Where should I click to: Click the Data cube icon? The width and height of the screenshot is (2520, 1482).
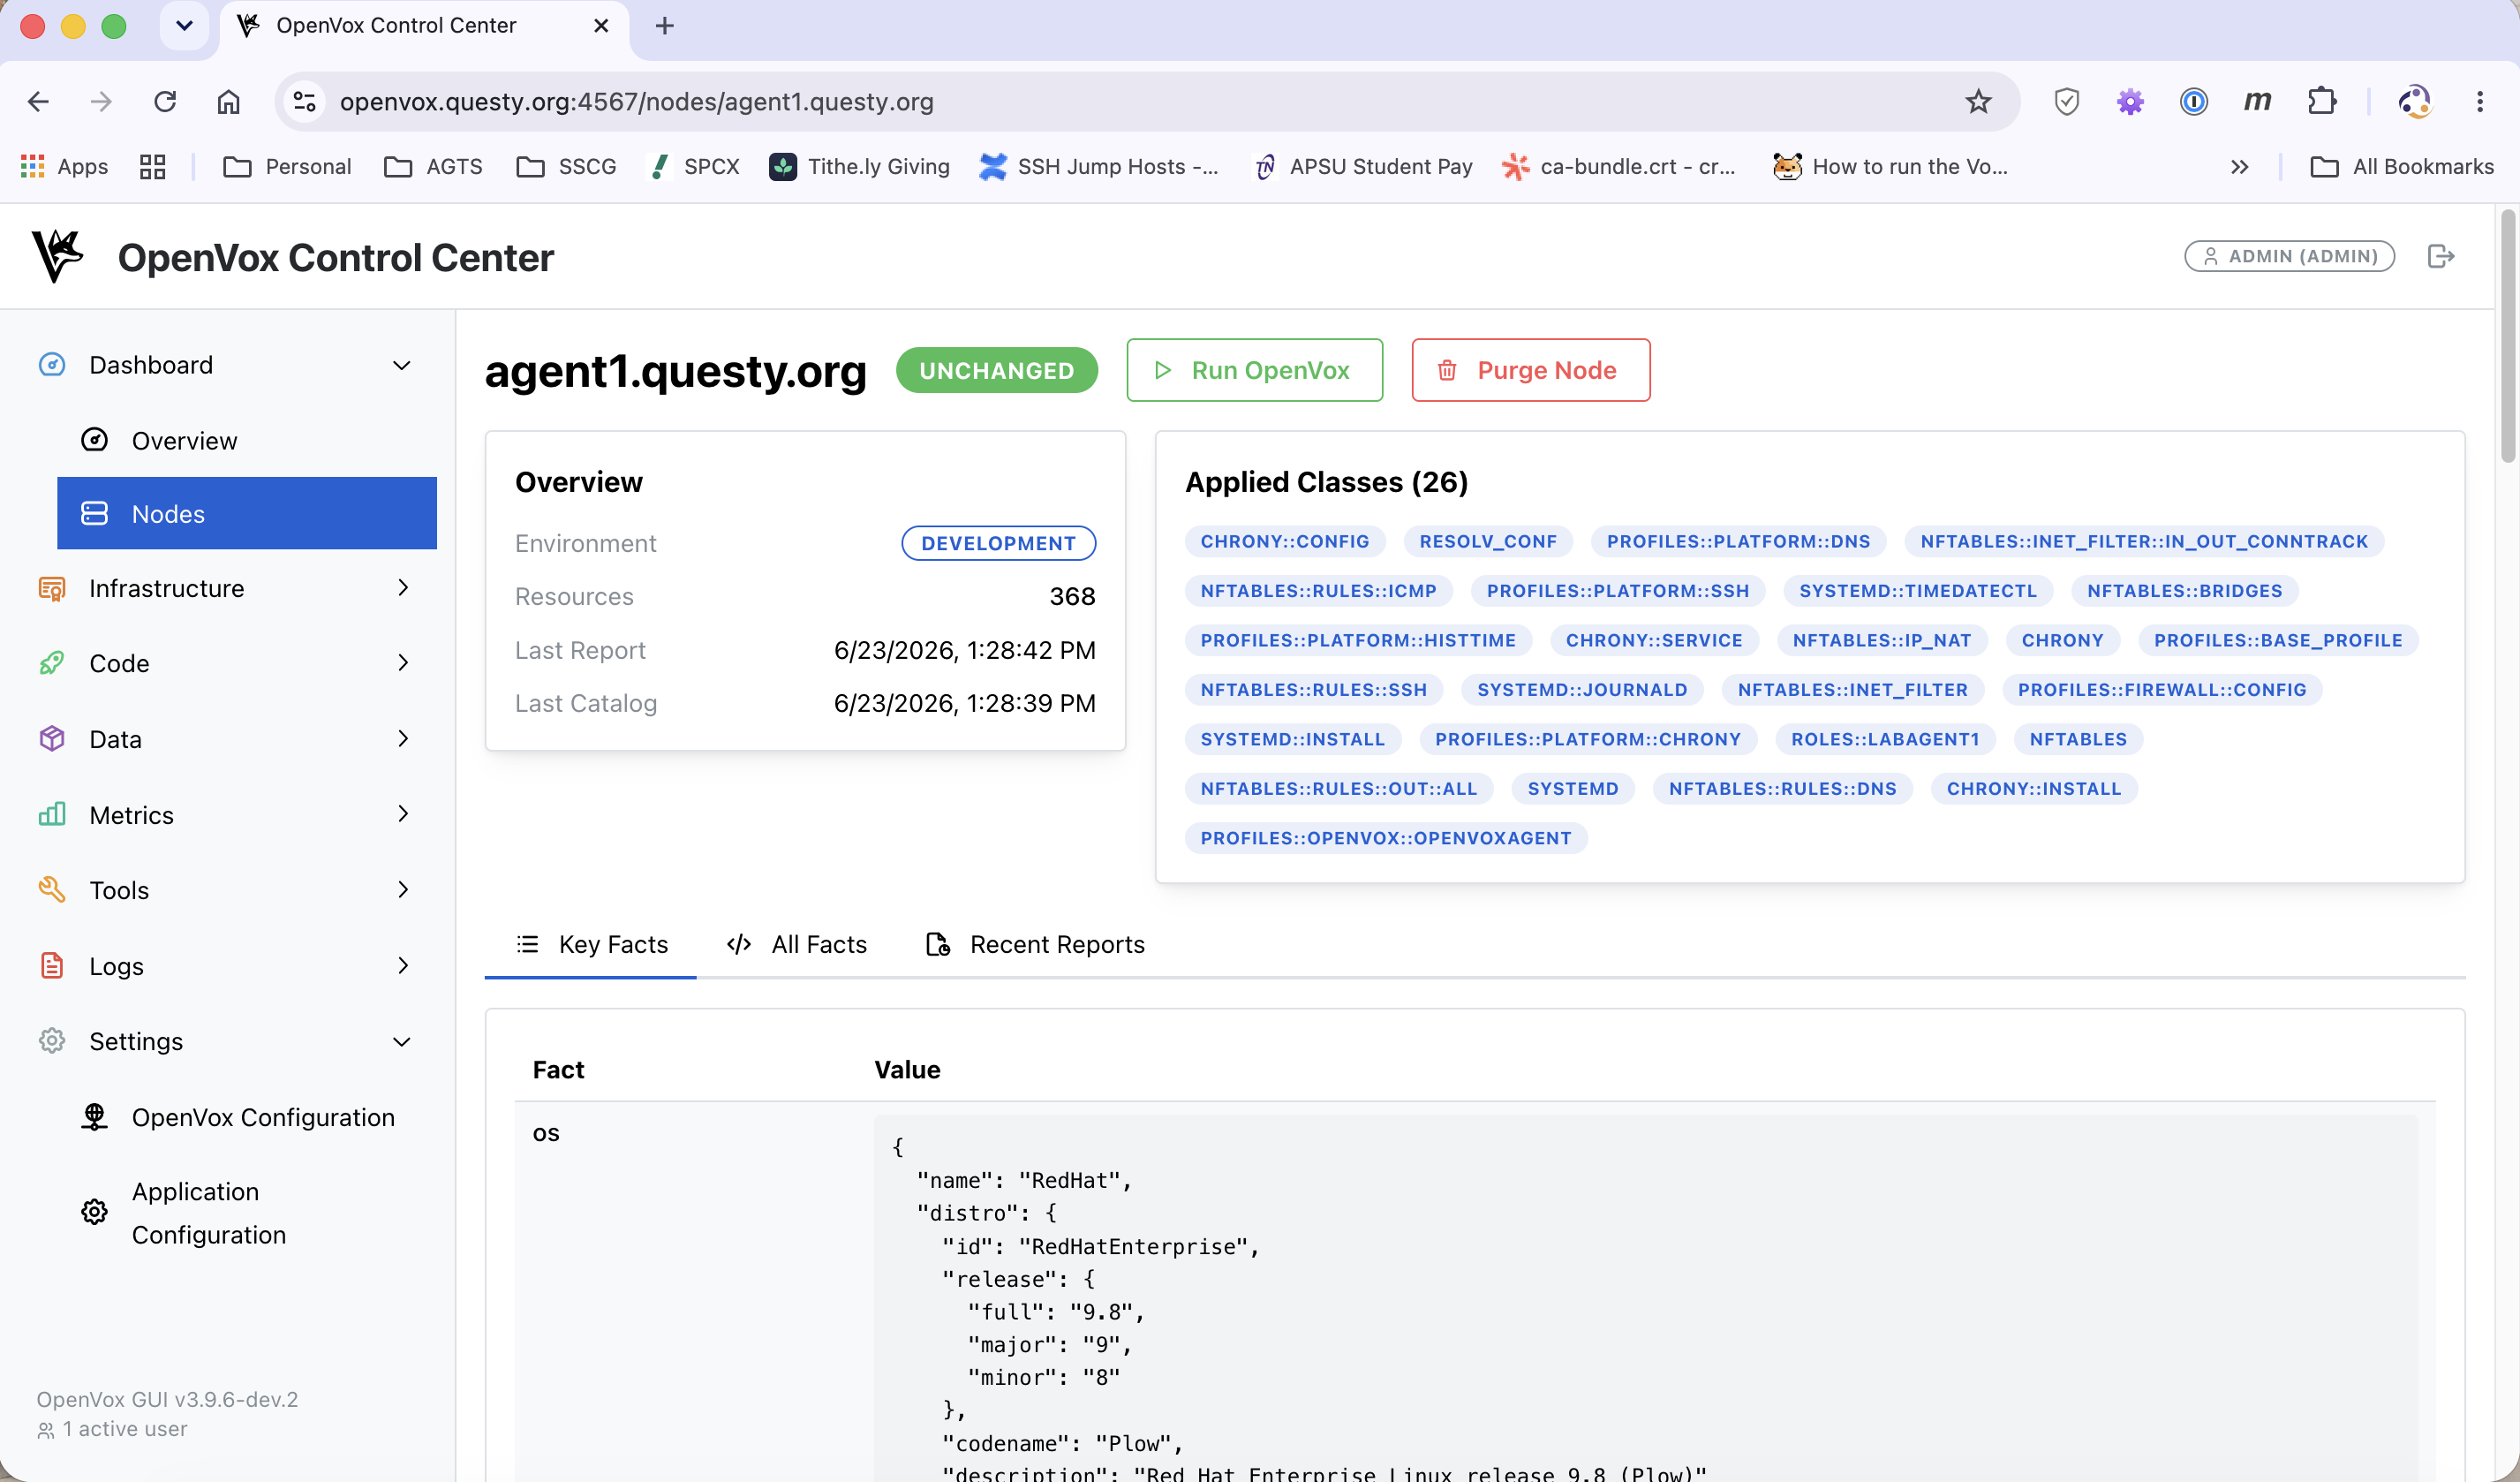(52, 739)
